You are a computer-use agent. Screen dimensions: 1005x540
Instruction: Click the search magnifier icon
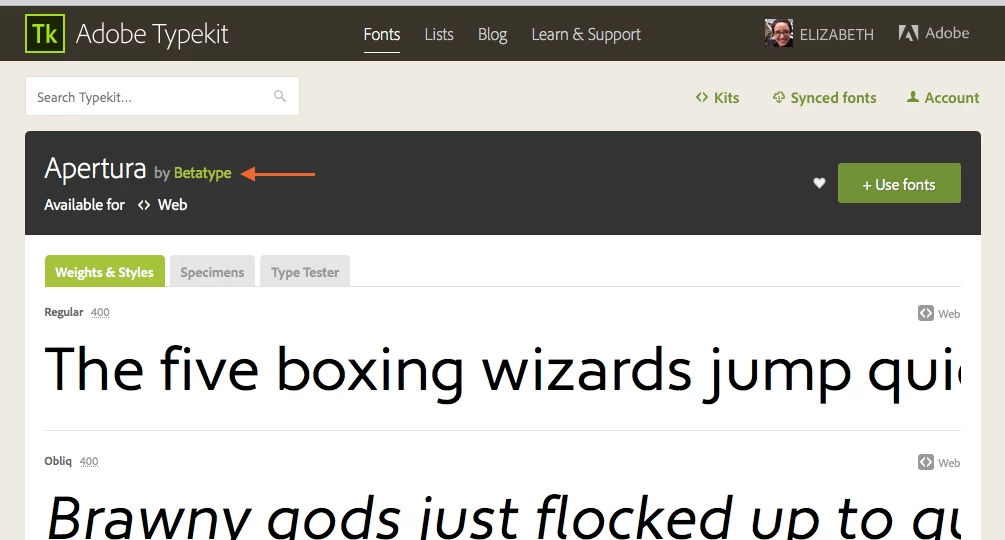point(279,96)
